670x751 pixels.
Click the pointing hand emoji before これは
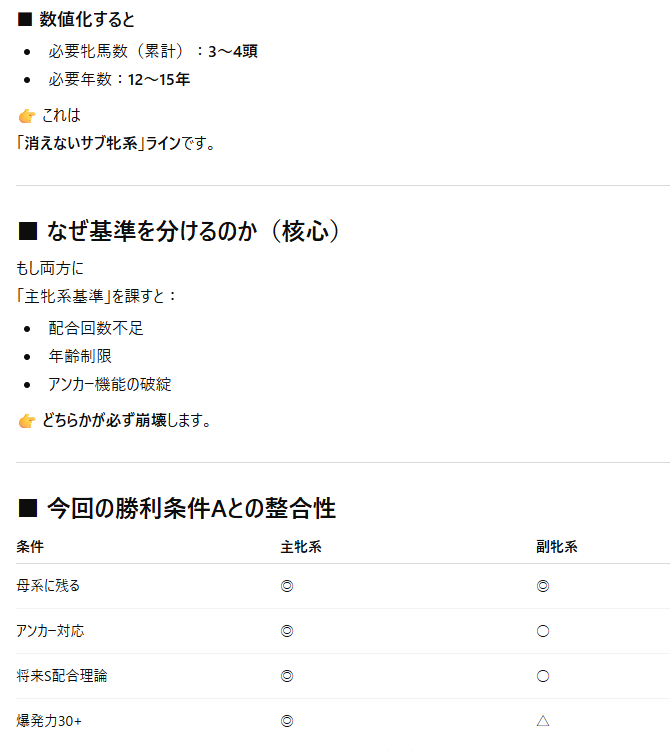tap(26, 115)
